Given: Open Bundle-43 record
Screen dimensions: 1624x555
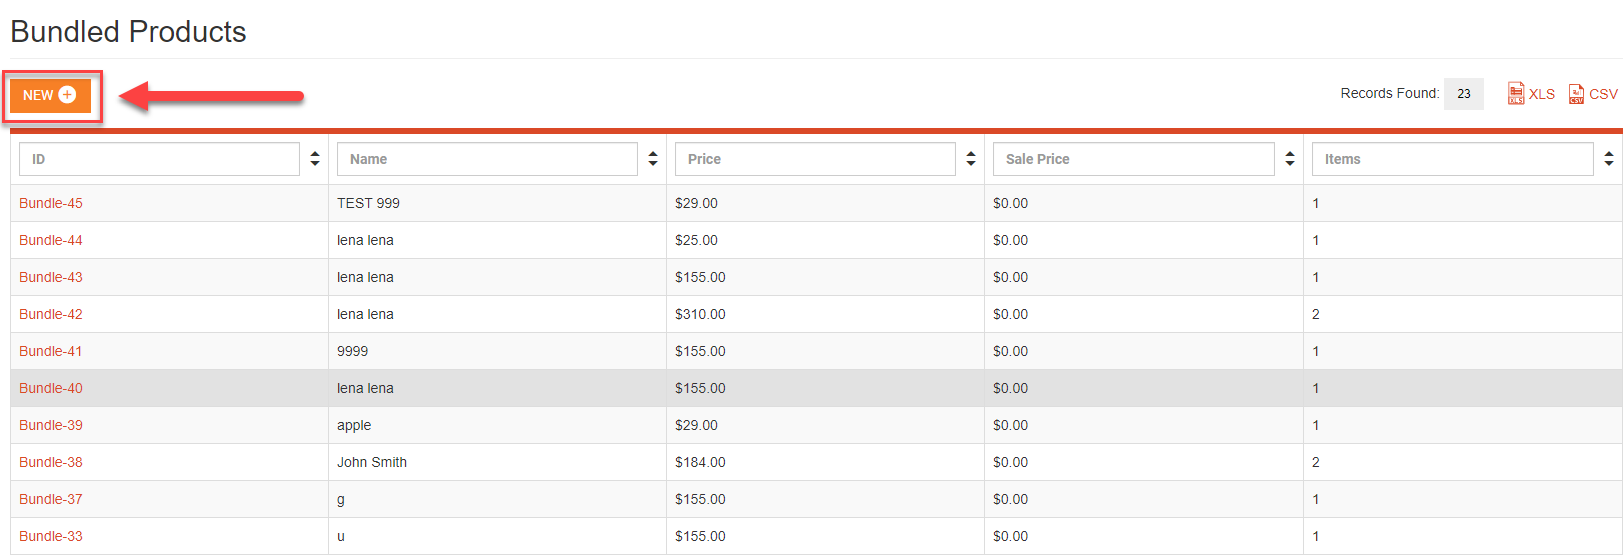Looking at the screenshot, I should [x=51, y=277].
